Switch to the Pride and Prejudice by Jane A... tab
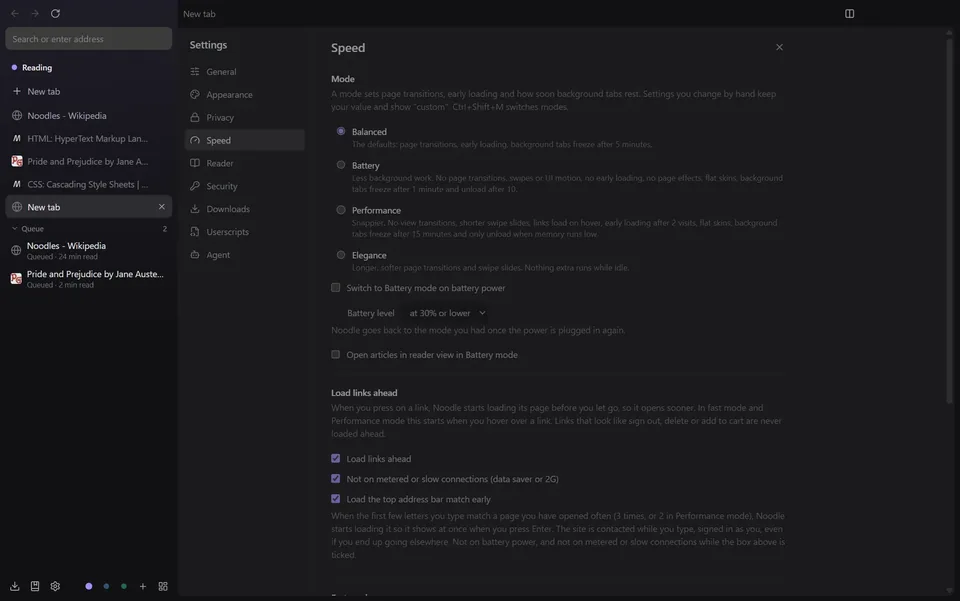The height and width of the screenshot is (601, 960). pyautogui.click(x=89, y=162)
